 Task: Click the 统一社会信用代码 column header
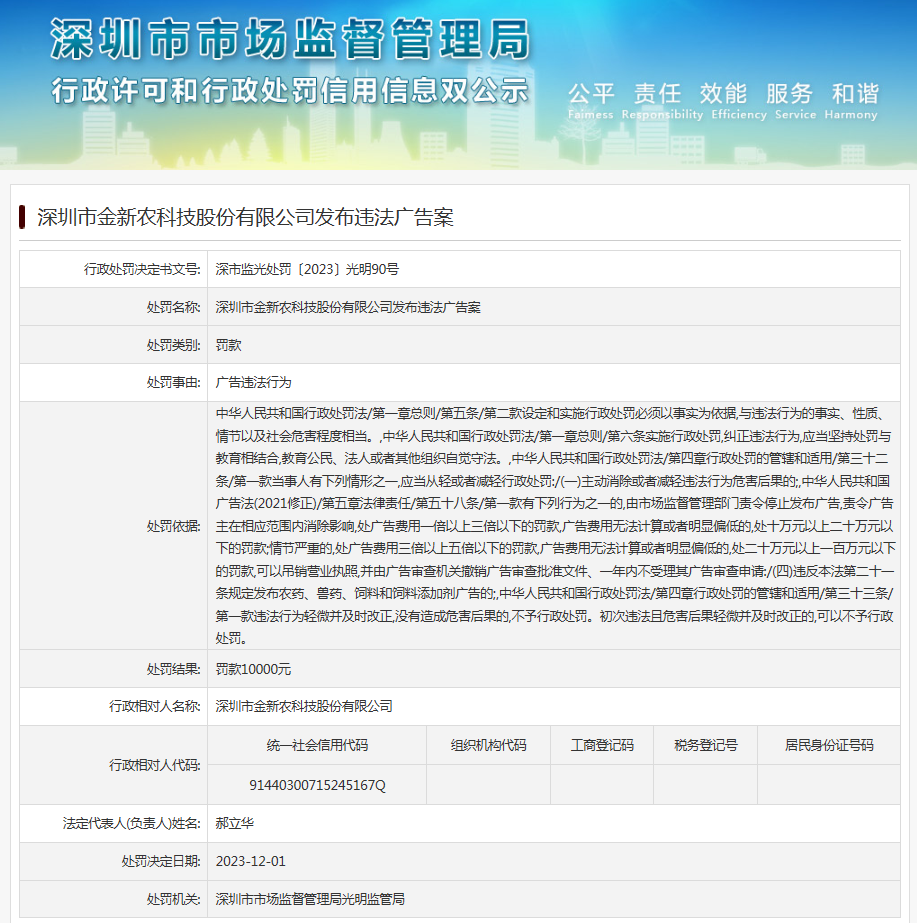coord(317,745)
